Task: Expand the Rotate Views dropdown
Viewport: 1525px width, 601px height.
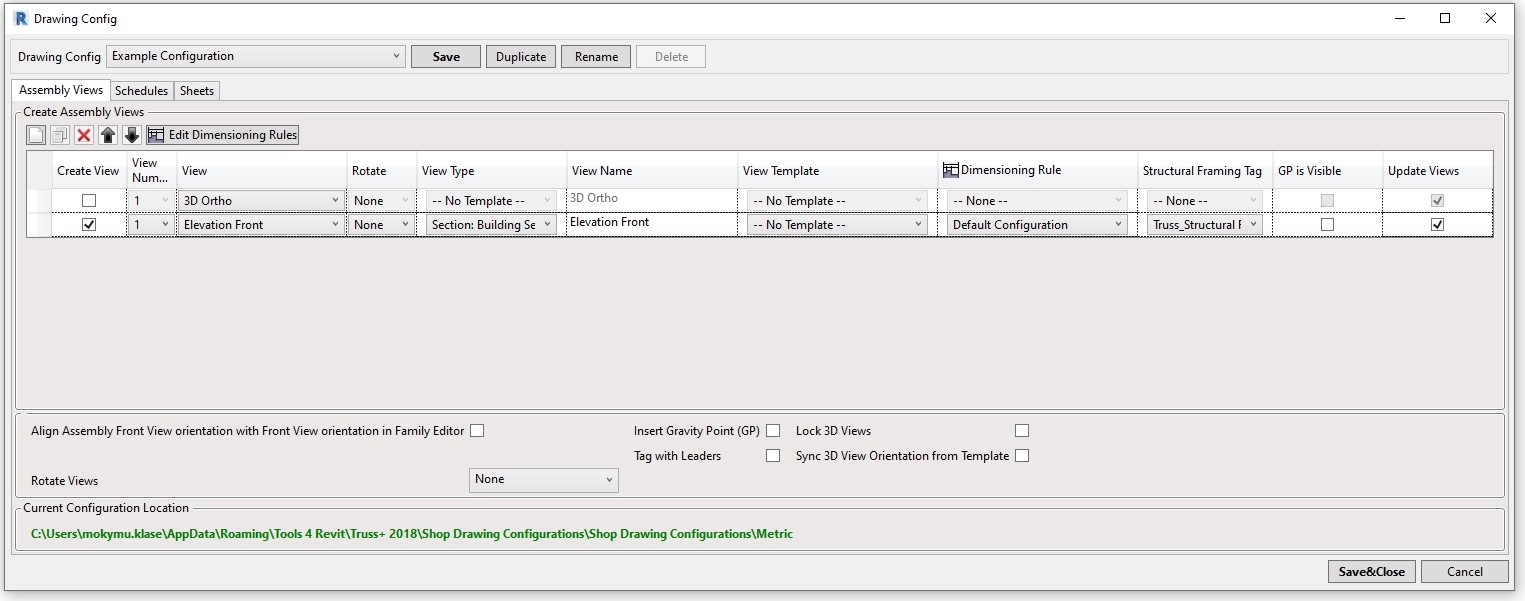Action: click(x=543, y=480)
